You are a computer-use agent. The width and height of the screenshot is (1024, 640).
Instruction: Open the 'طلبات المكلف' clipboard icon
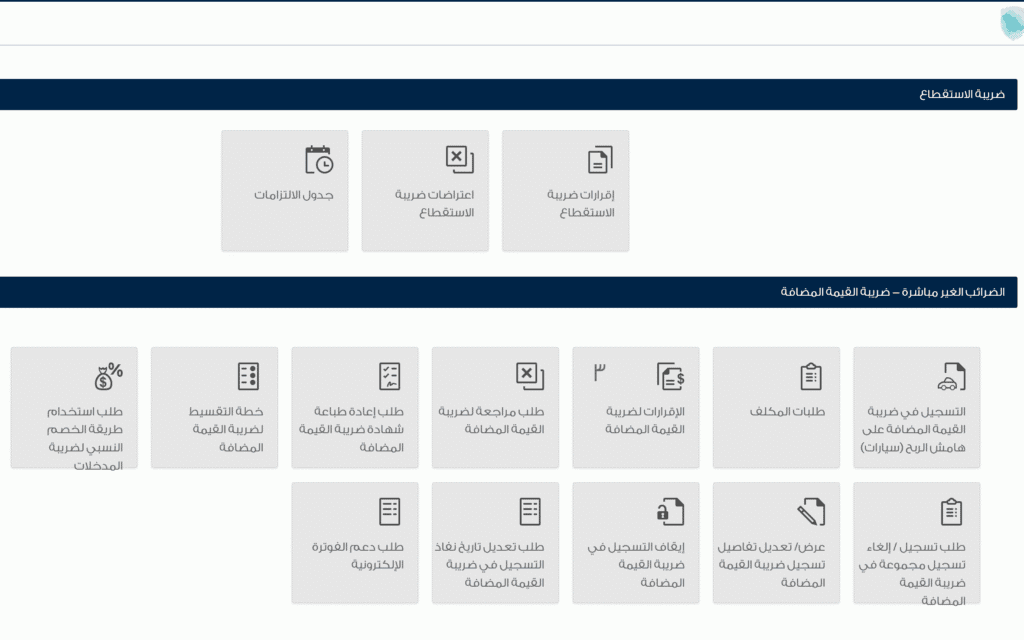coord(811,377)
